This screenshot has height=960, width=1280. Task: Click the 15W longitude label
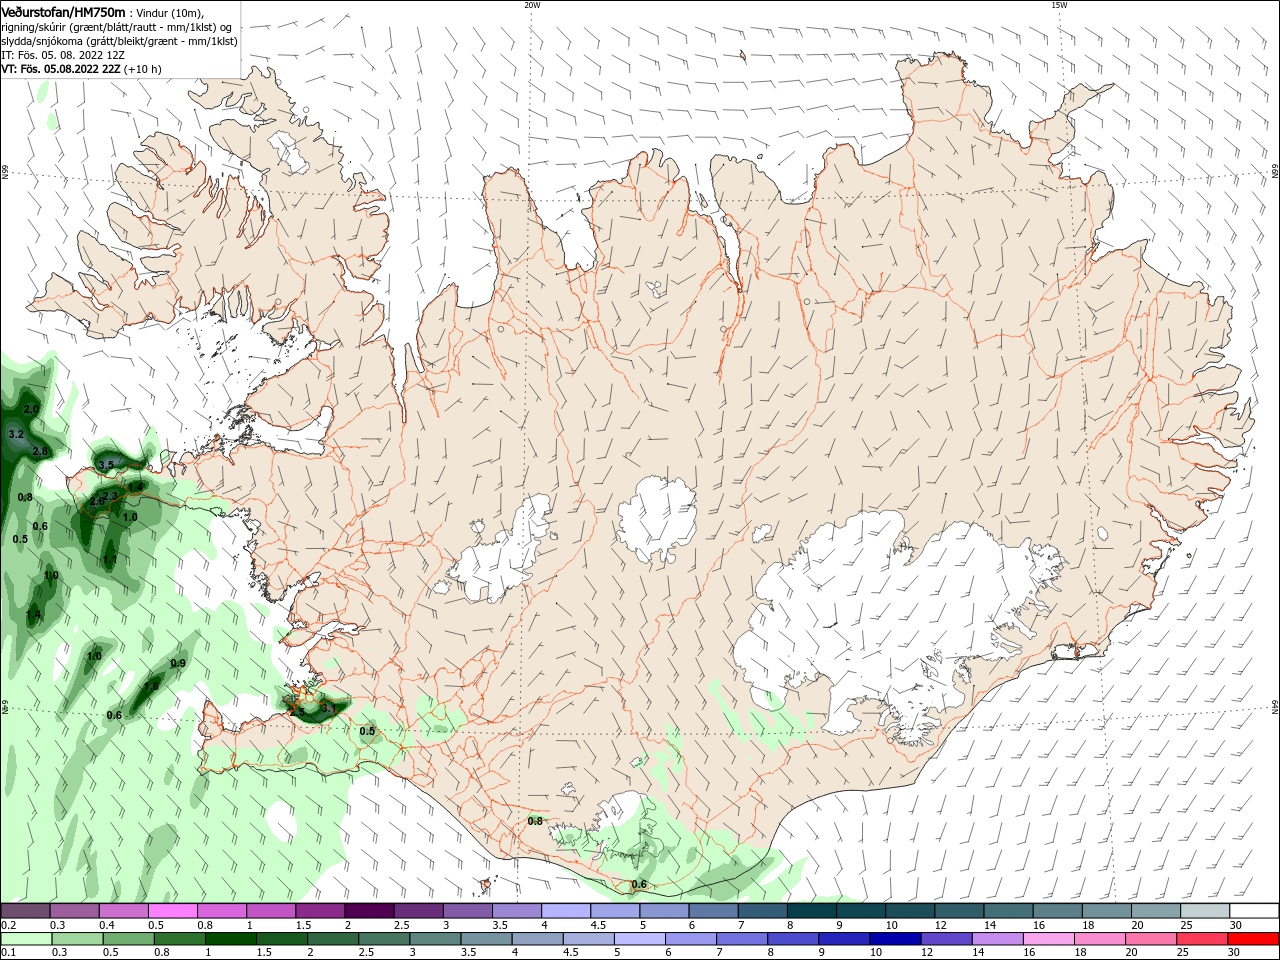(1059, 5)
